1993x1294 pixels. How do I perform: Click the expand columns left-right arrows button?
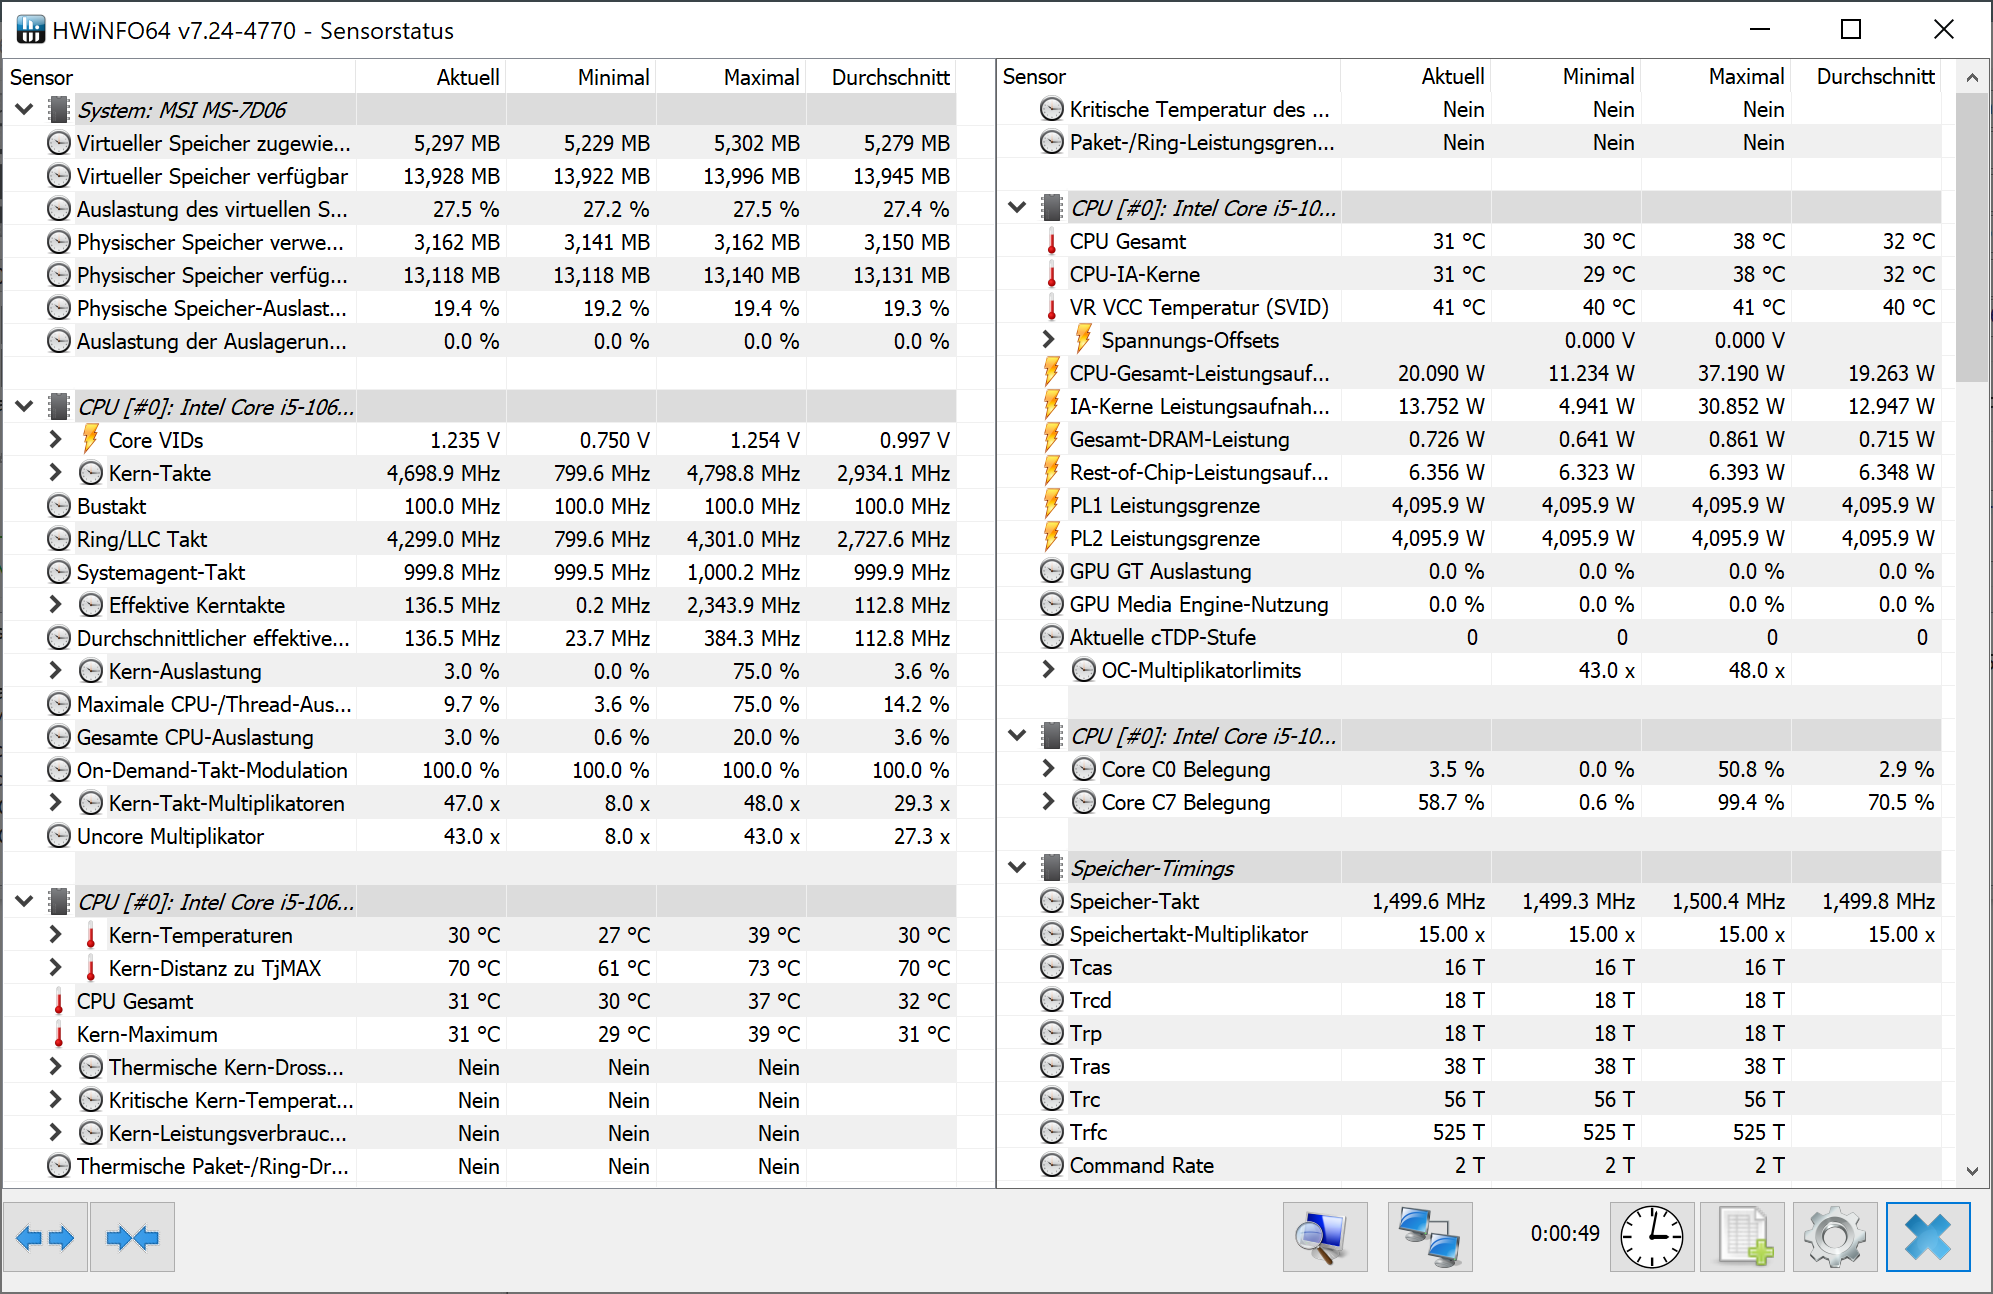(45, 1238)
